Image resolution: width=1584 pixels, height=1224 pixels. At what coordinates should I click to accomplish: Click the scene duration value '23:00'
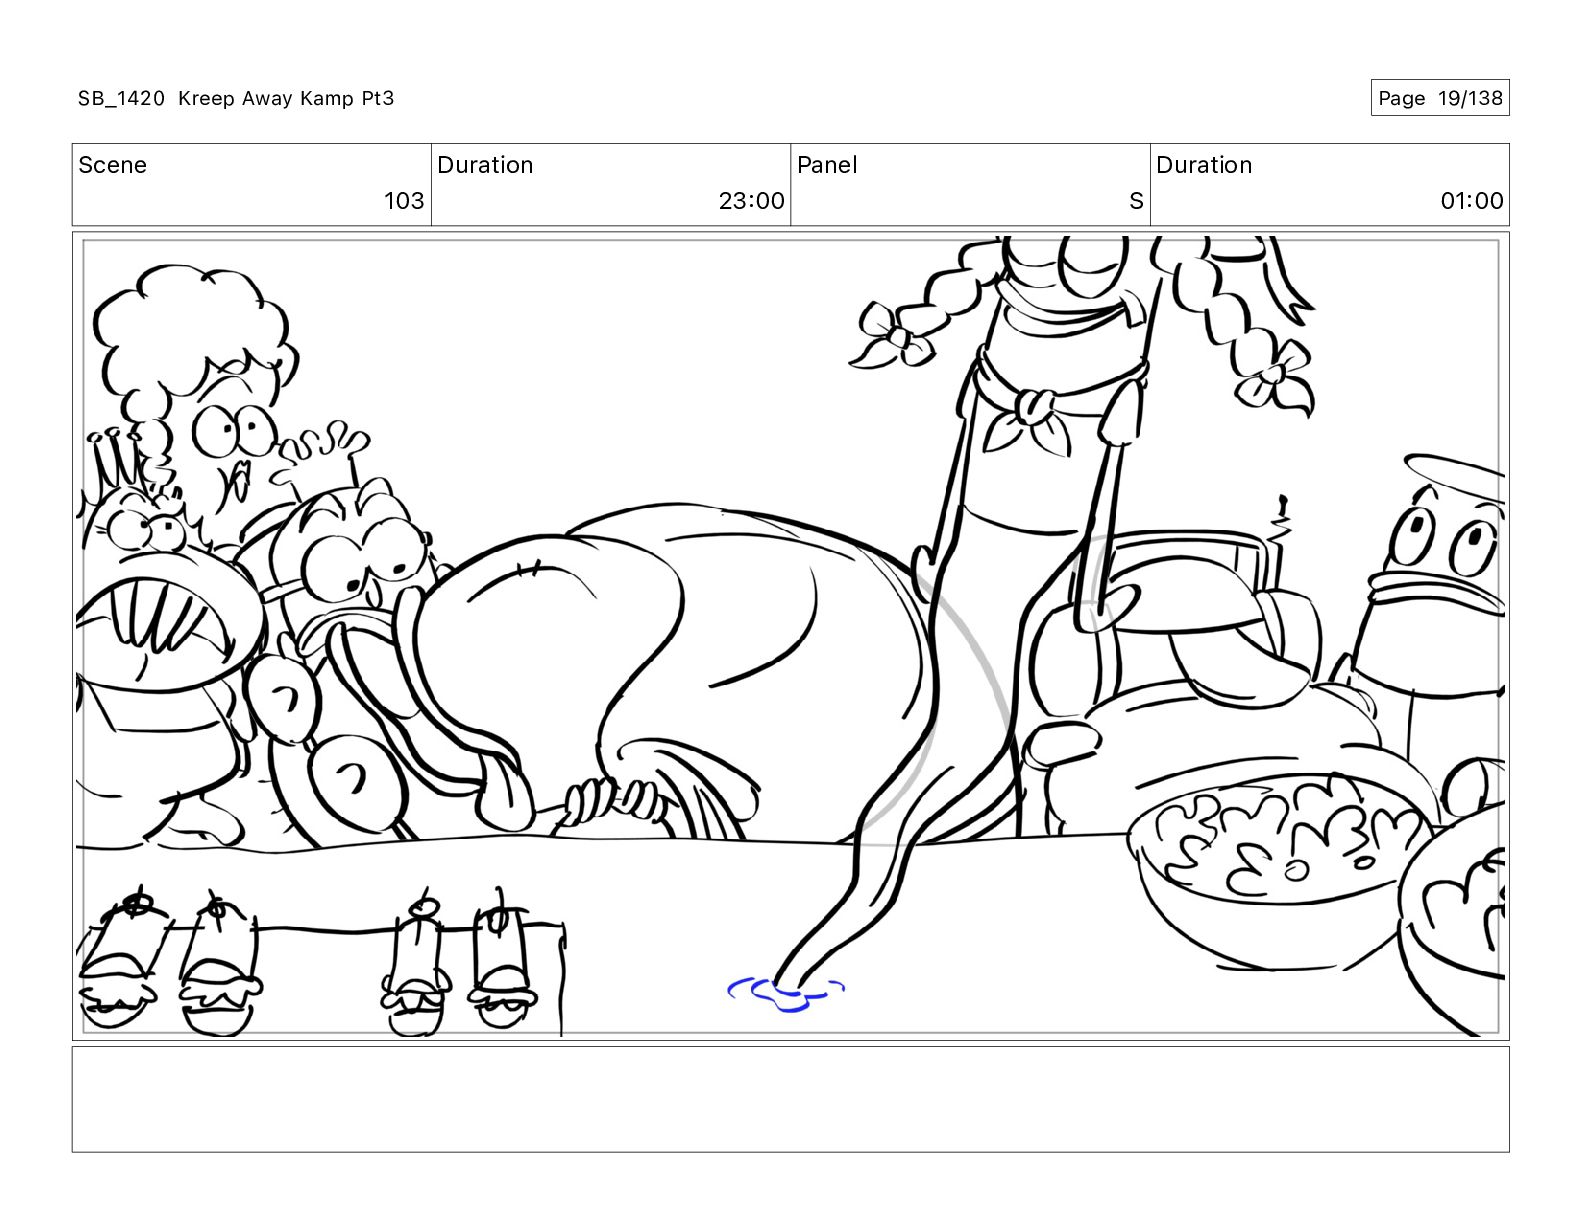pyautogui.click(x=751, y=201)
